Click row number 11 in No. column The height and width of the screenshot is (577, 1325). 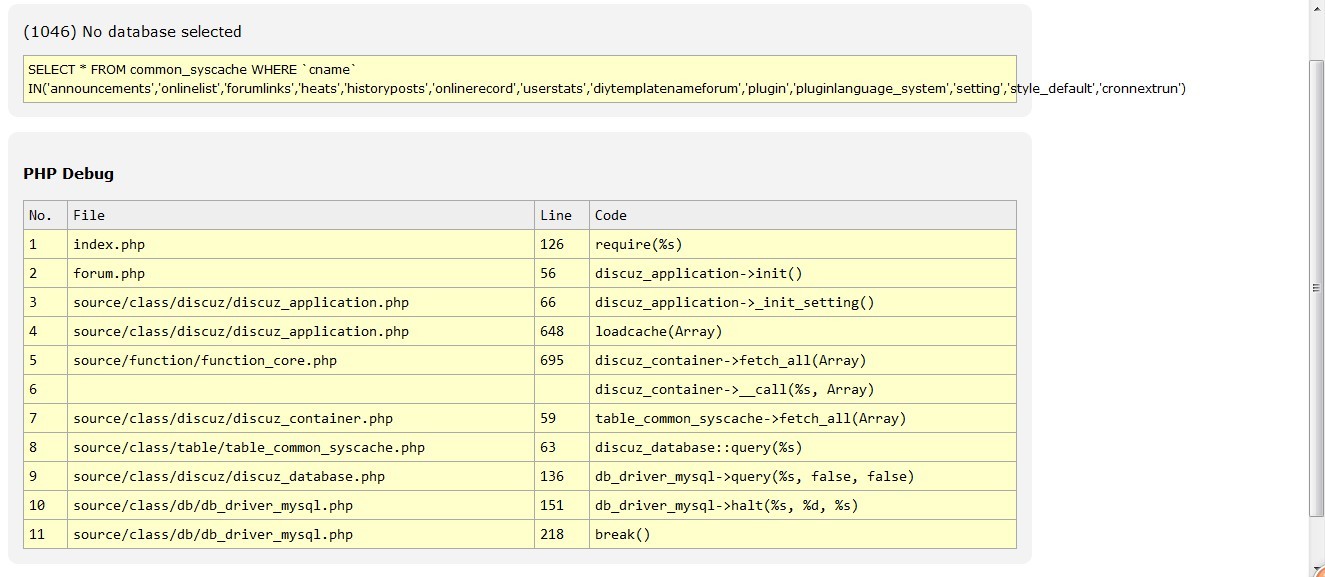coord(45,534)
